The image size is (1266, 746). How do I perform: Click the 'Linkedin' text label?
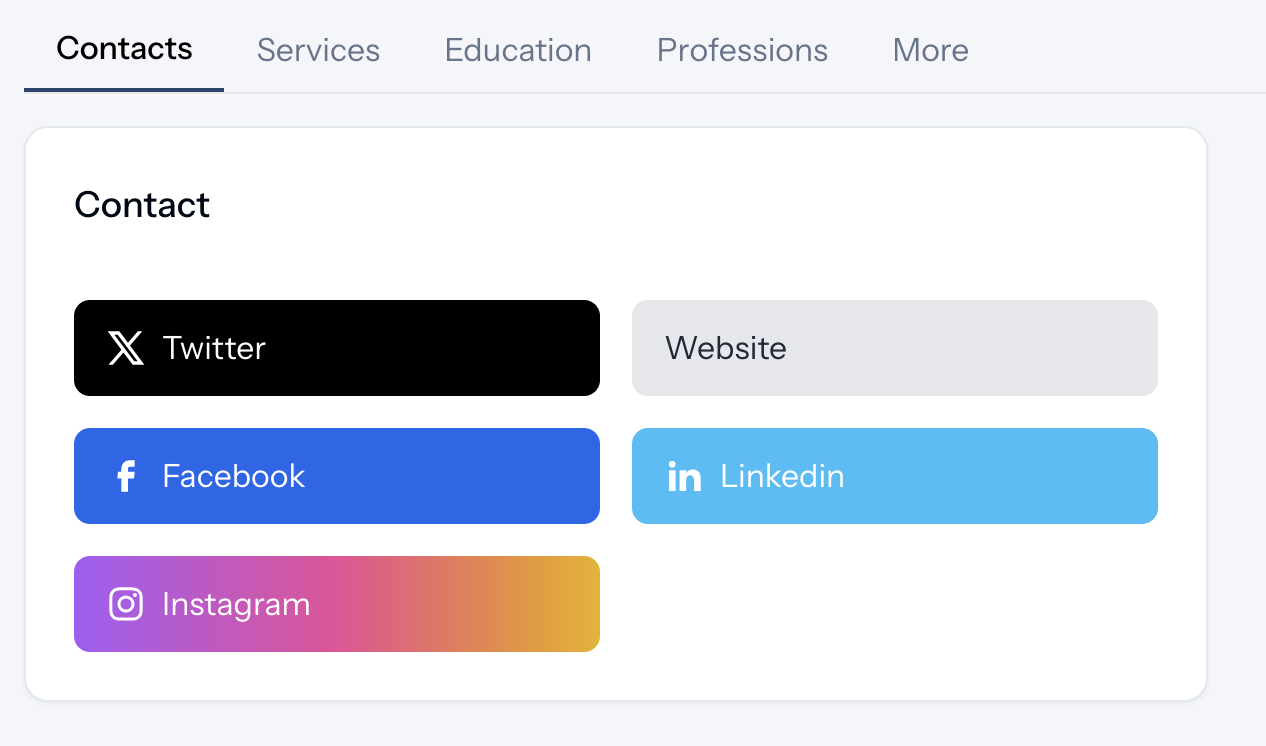pos(782,476)
